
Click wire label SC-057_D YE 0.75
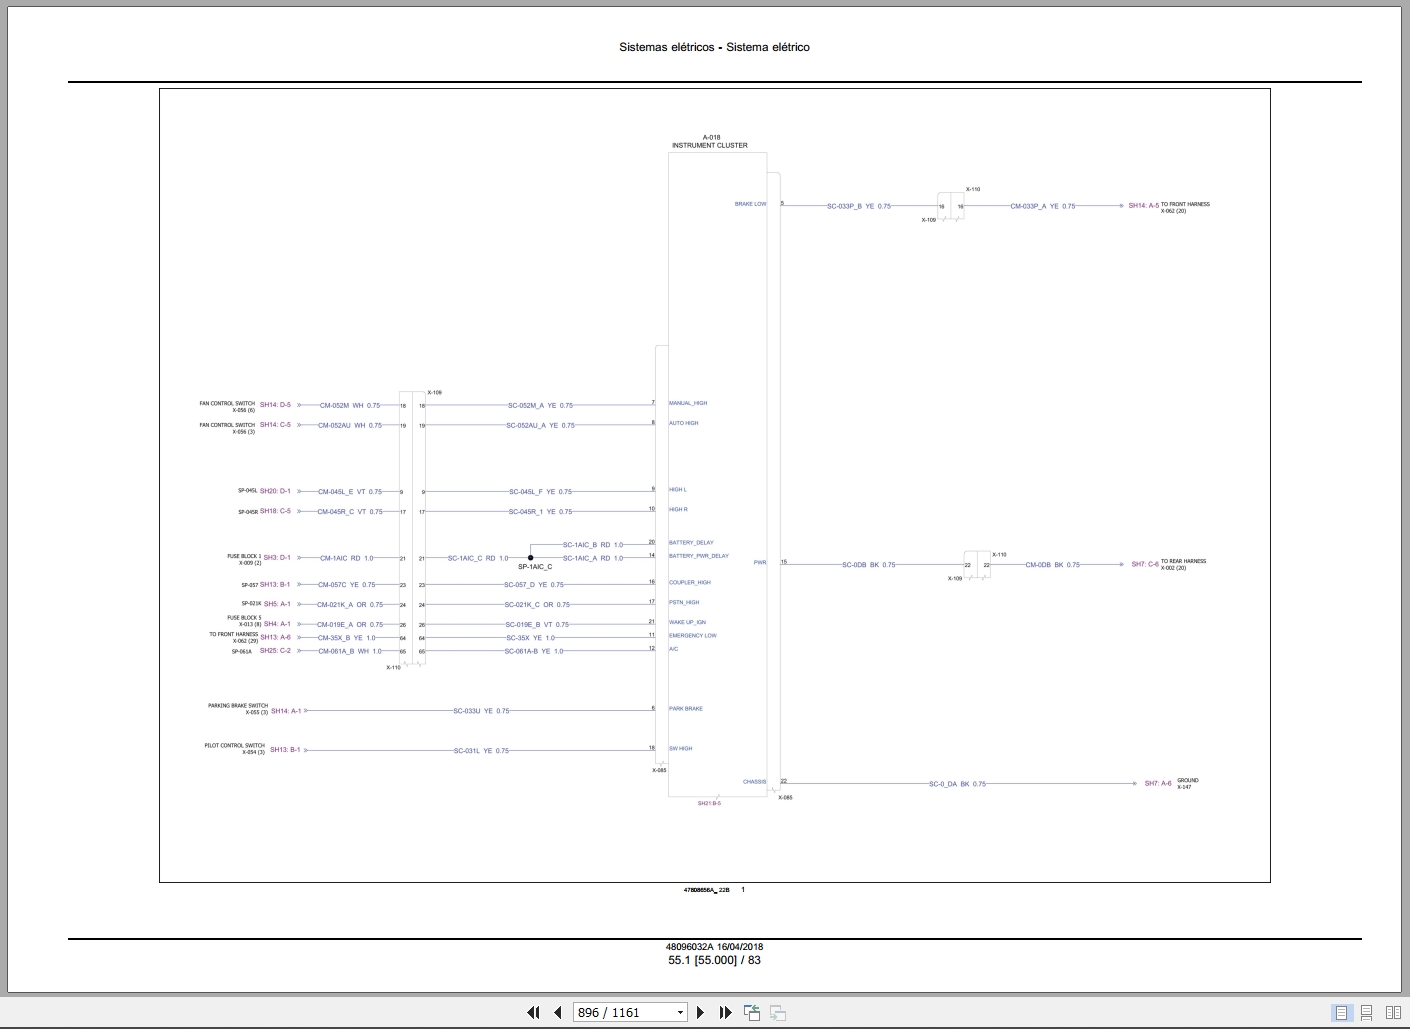point(534,585)
